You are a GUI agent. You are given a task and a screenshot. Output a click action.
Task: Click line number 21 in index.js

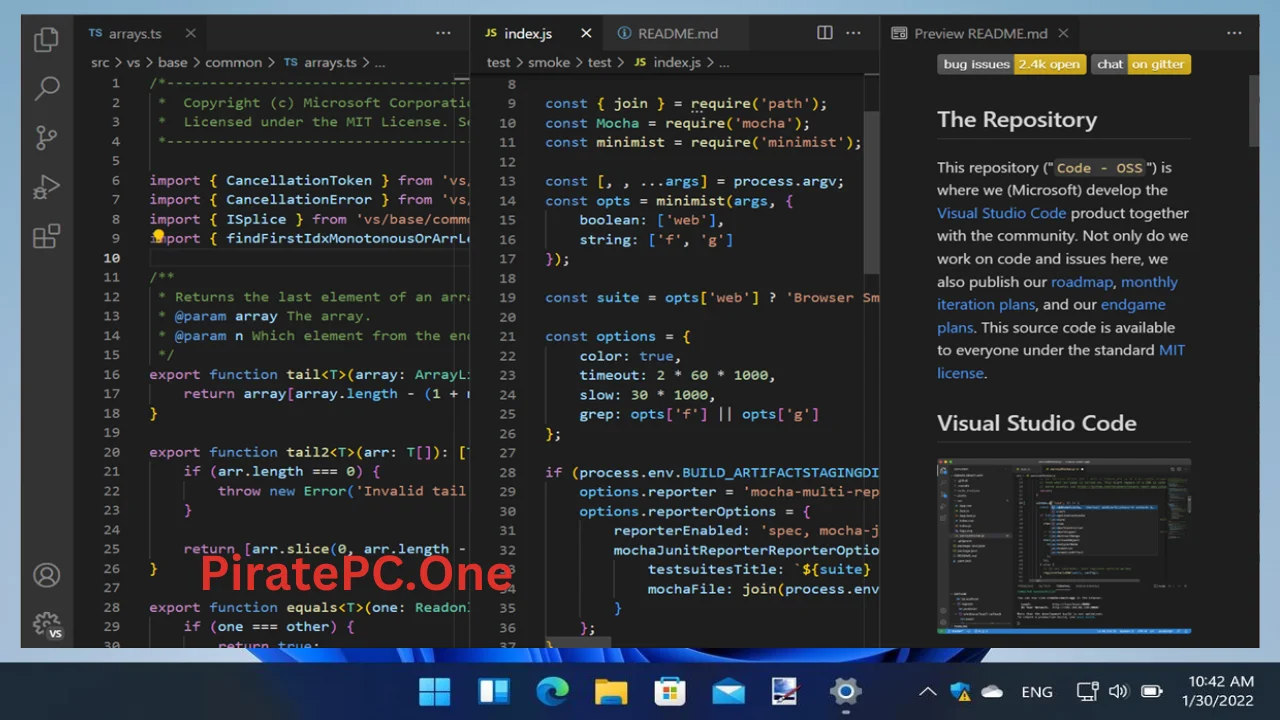click(x=507, y=336)
